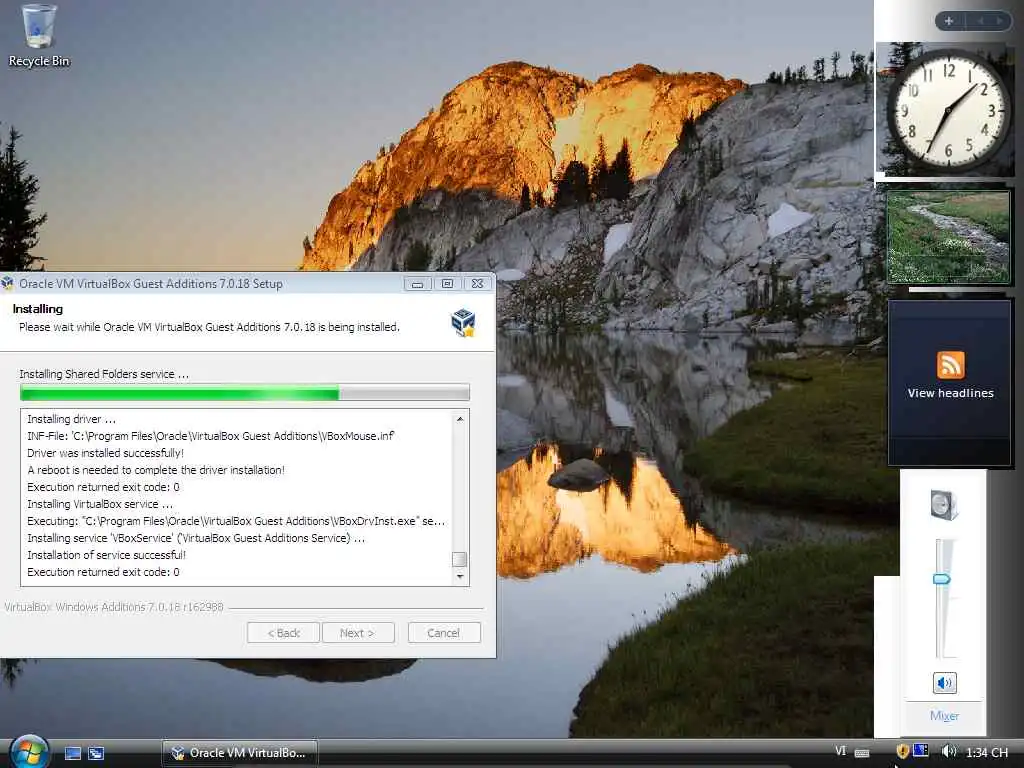Select log line 'A reboot is needed to complete'
The height and width of the screenshot is (768, 1024).
(156, 470)
